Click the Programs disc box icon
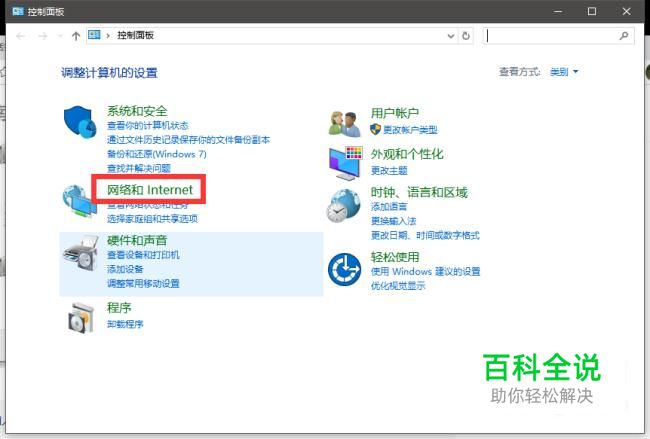The height and width of the screenshot is (439, 650). tap(81, 318)
